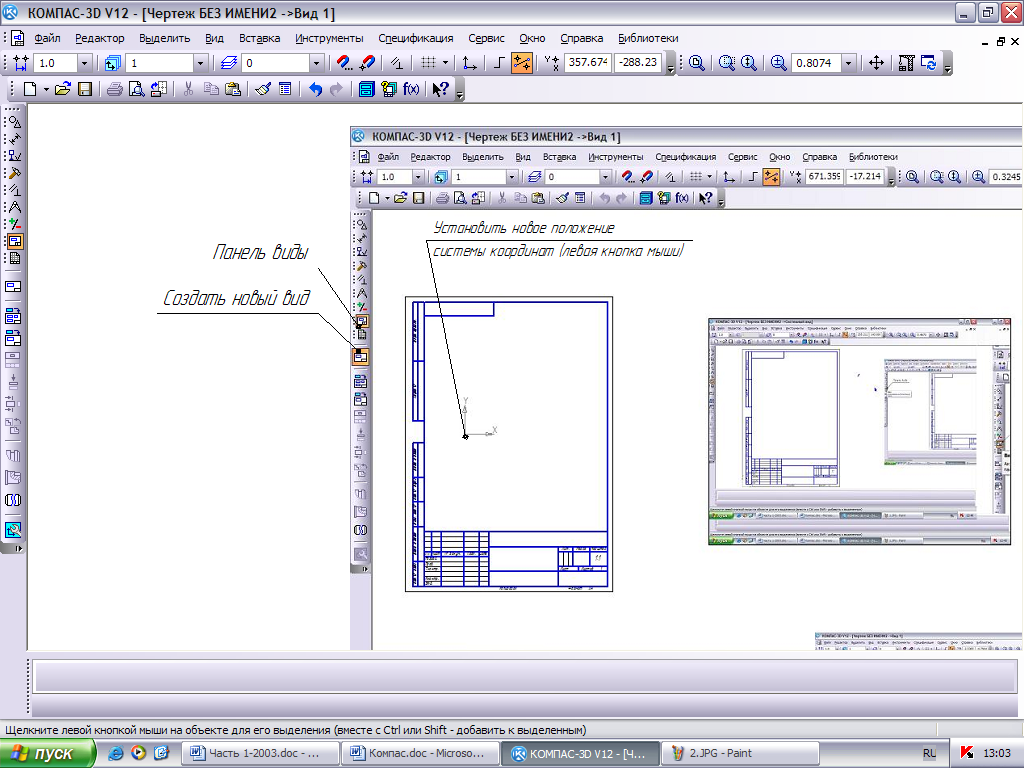Click the embedded small KOMPAS screenshot thumbnail
The height and width of the screenshot is (768, 1024).
[x=859, y=431]
